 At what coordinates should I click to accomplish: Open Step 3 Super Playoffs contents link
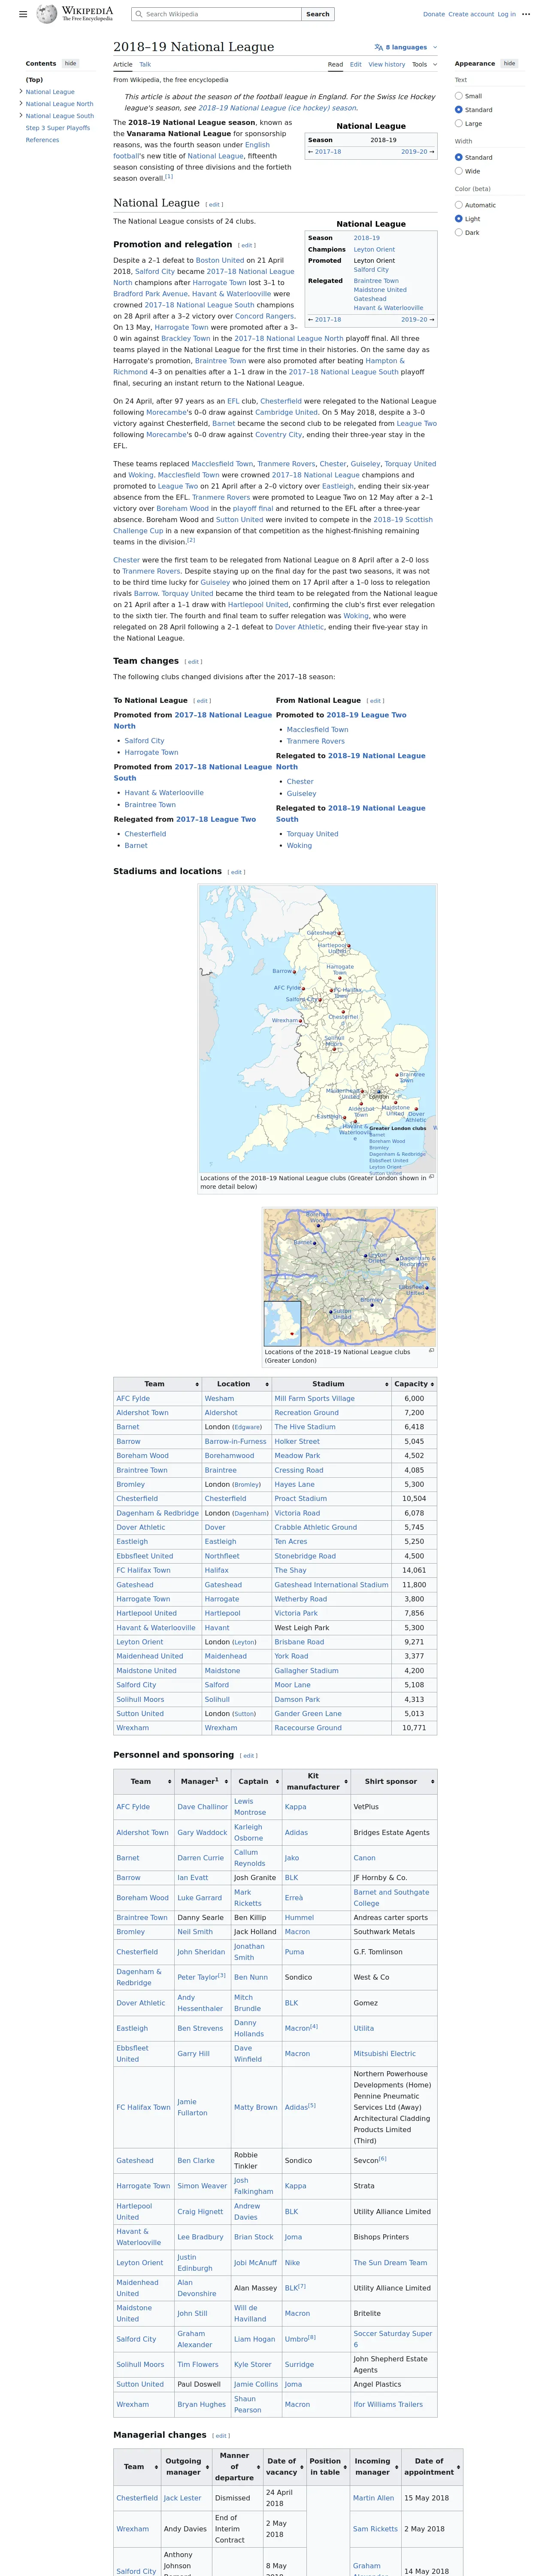click(58, 128)
